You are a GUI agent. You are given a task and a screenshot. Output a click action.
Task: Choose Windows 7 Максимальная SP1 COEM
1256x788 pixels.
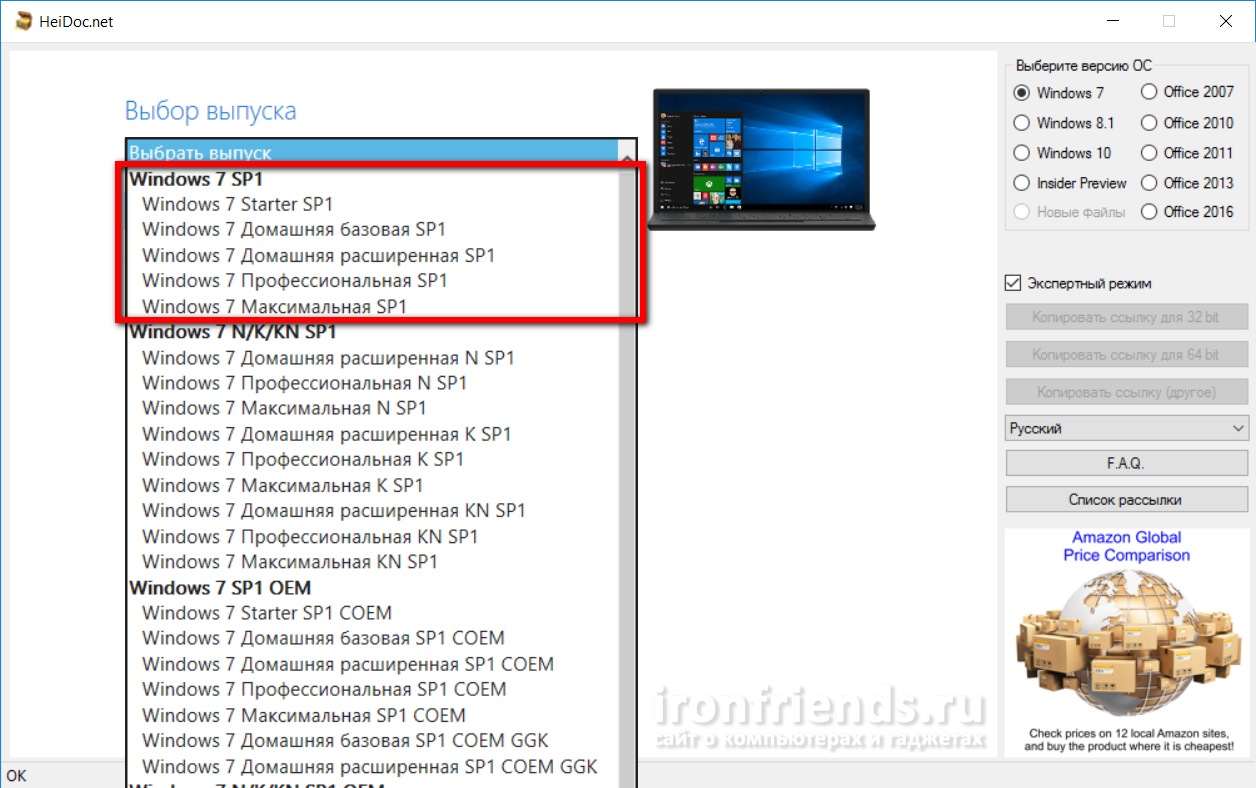pos(372,715)
